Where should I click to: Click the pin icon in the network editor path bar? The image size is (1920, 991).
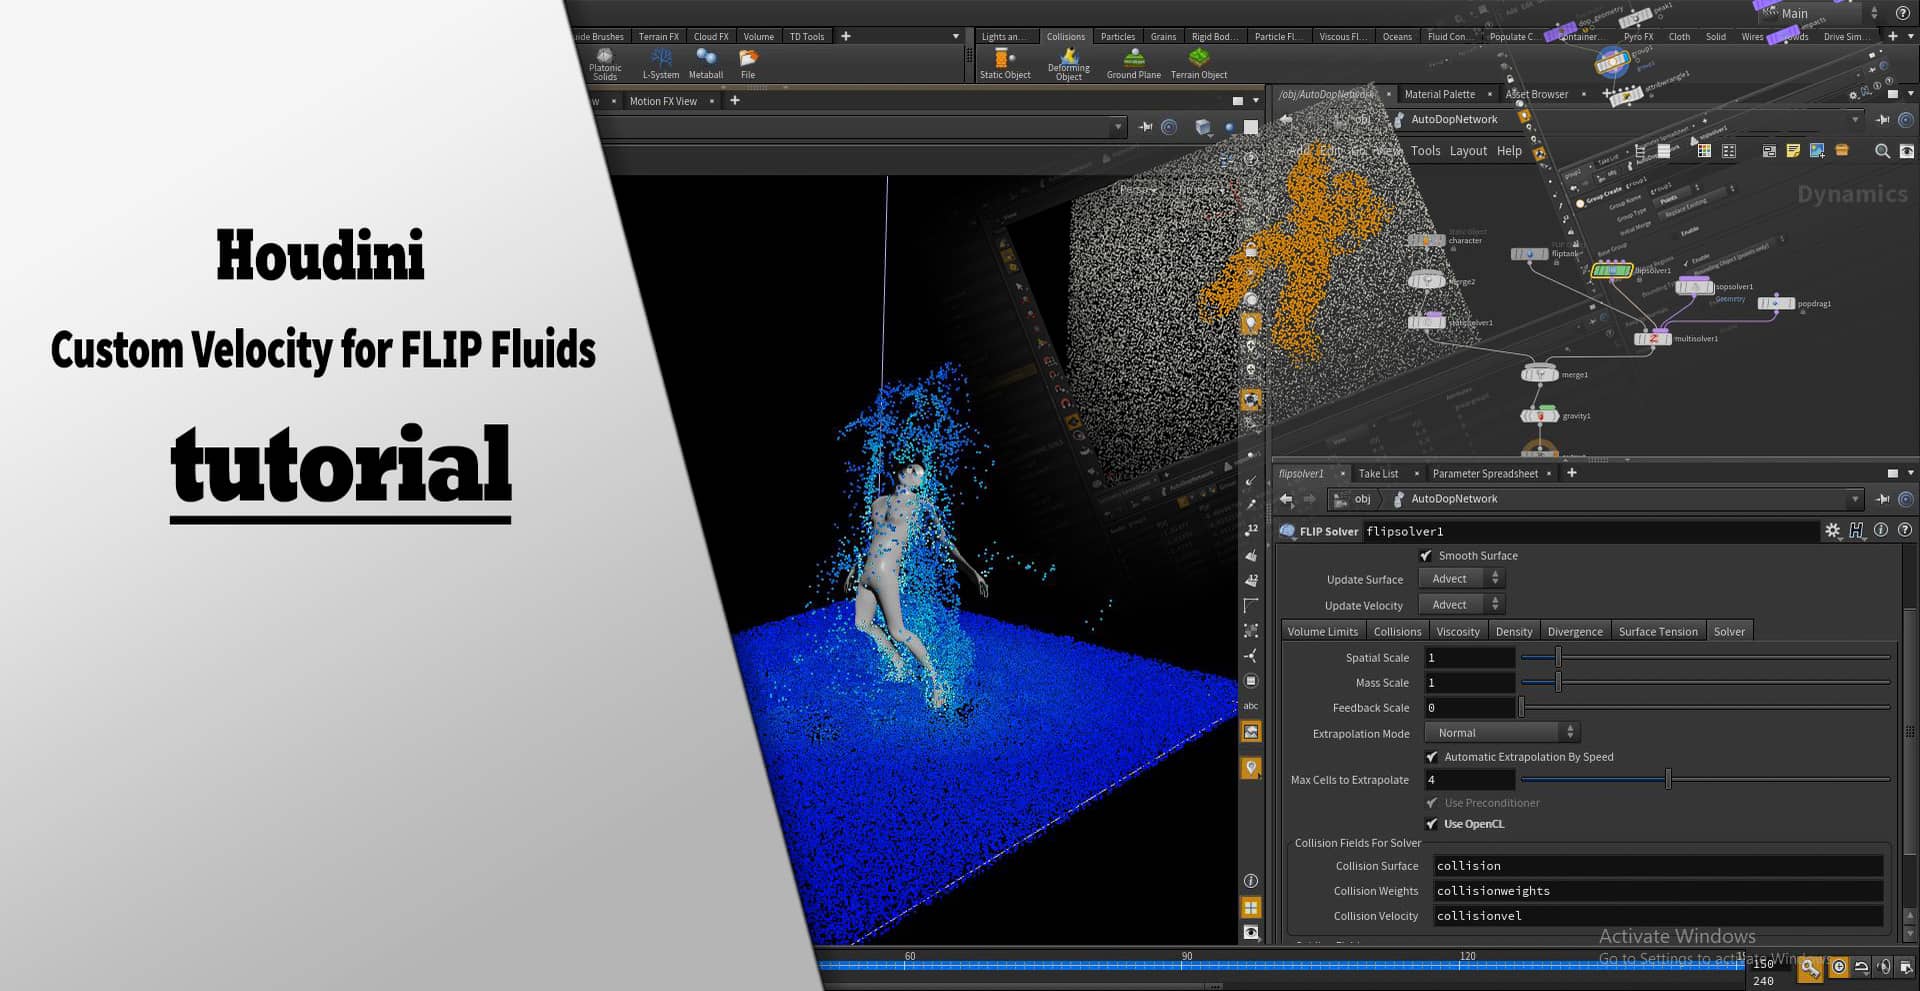click(x=1882, y=119)
